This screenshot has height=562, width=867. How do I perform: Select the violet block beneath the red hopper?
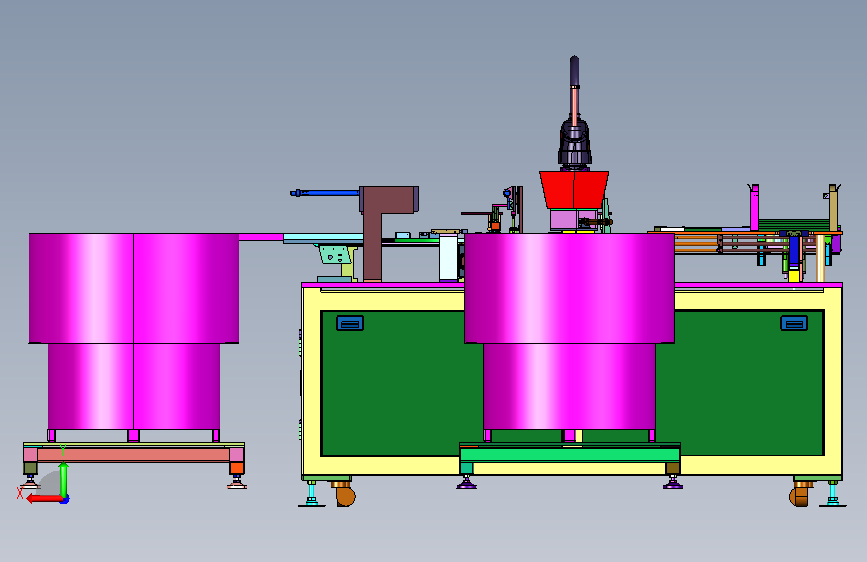pos(563,220)
